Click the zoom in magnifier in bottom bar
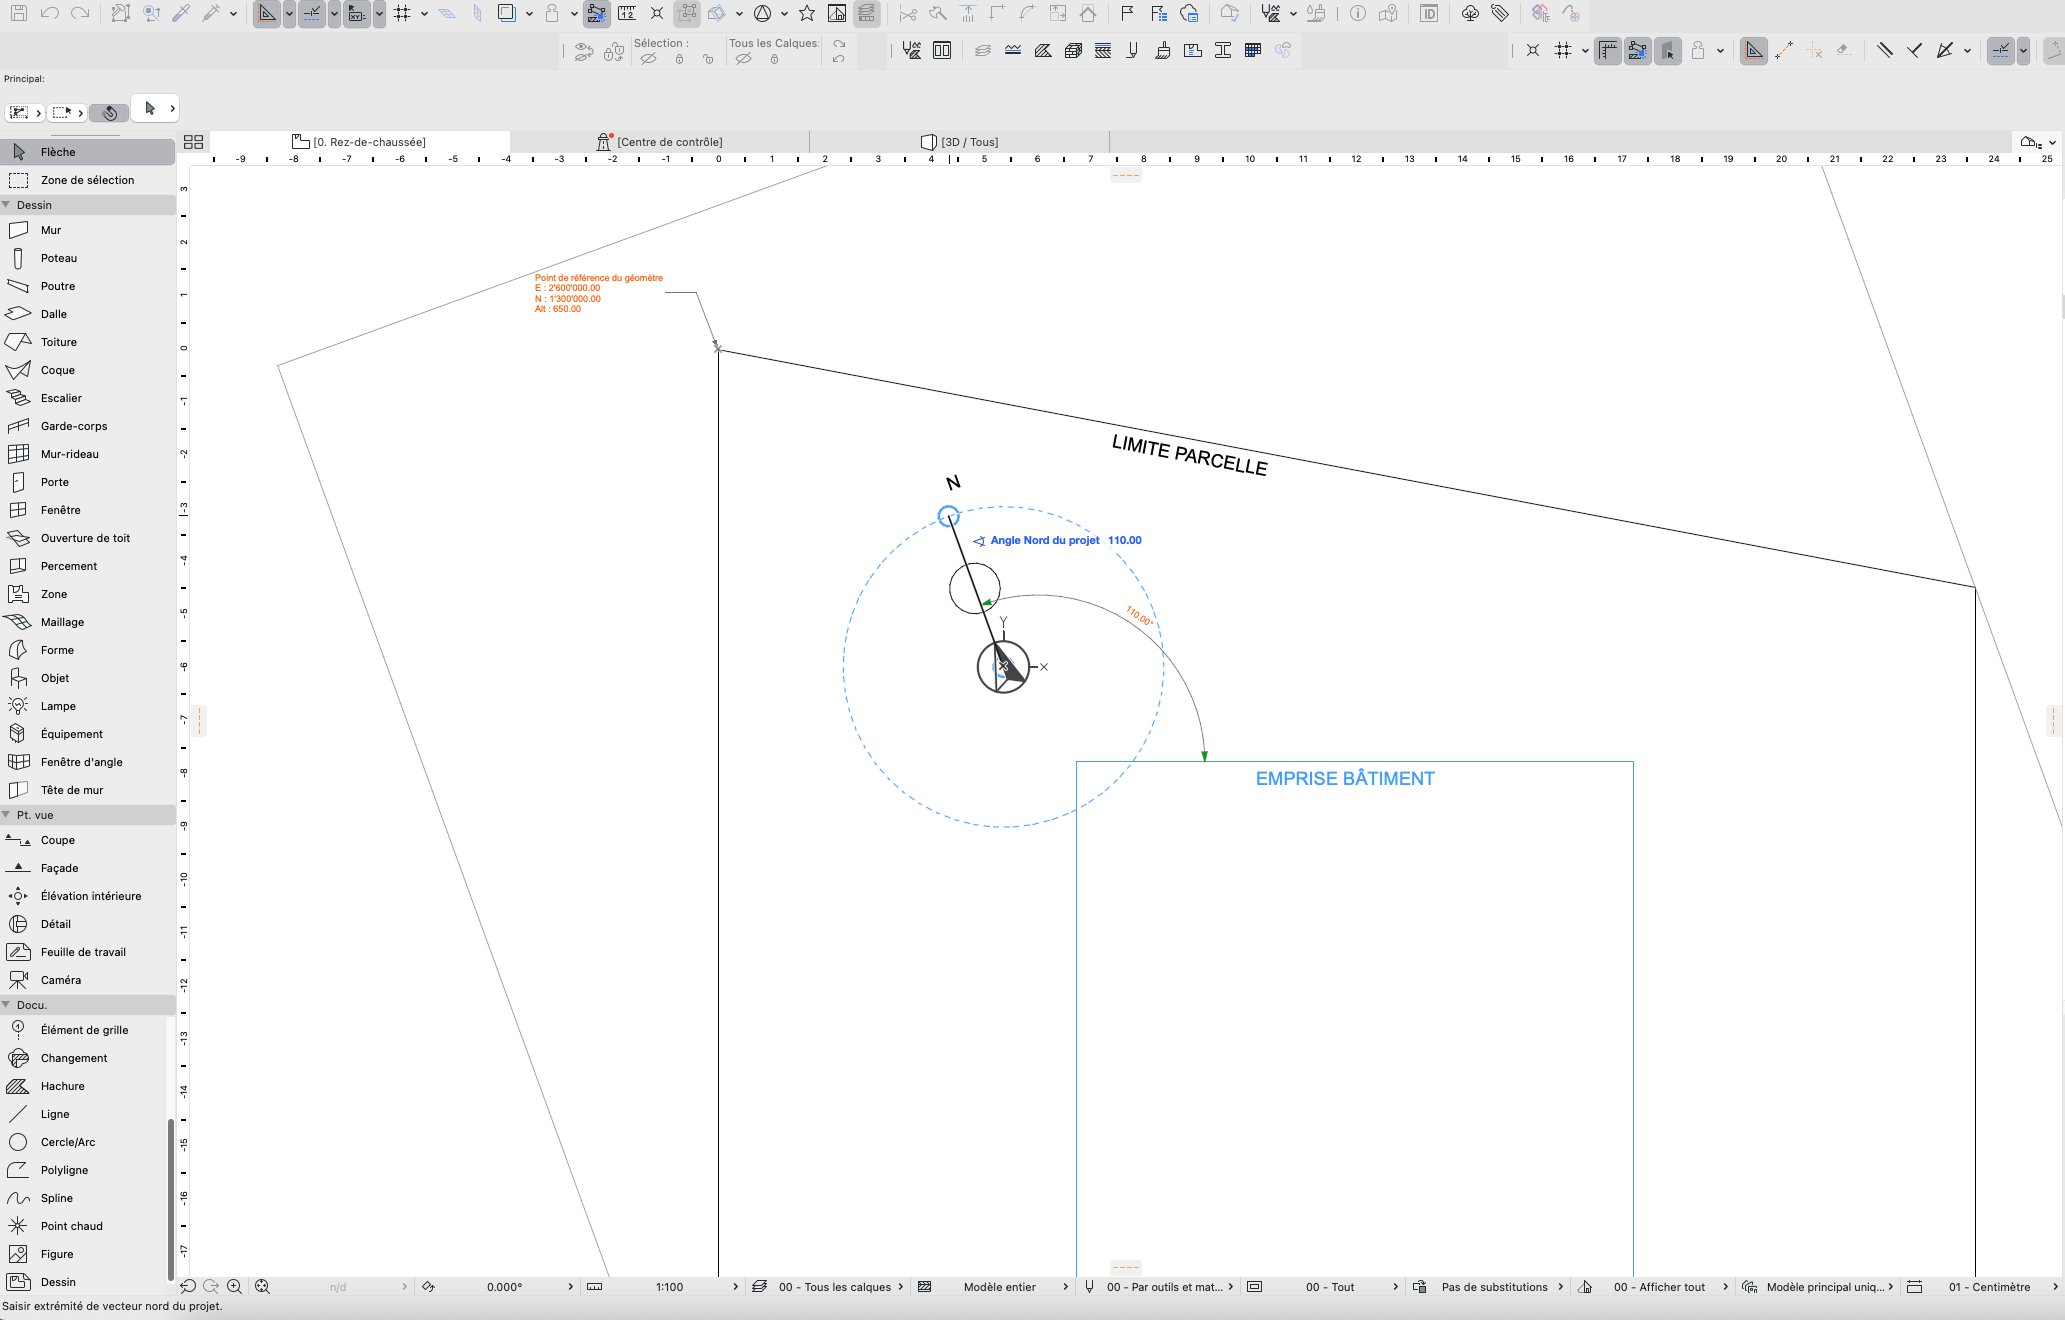This screenshot has height=1320, width=2065. [x=234, y=1287]
